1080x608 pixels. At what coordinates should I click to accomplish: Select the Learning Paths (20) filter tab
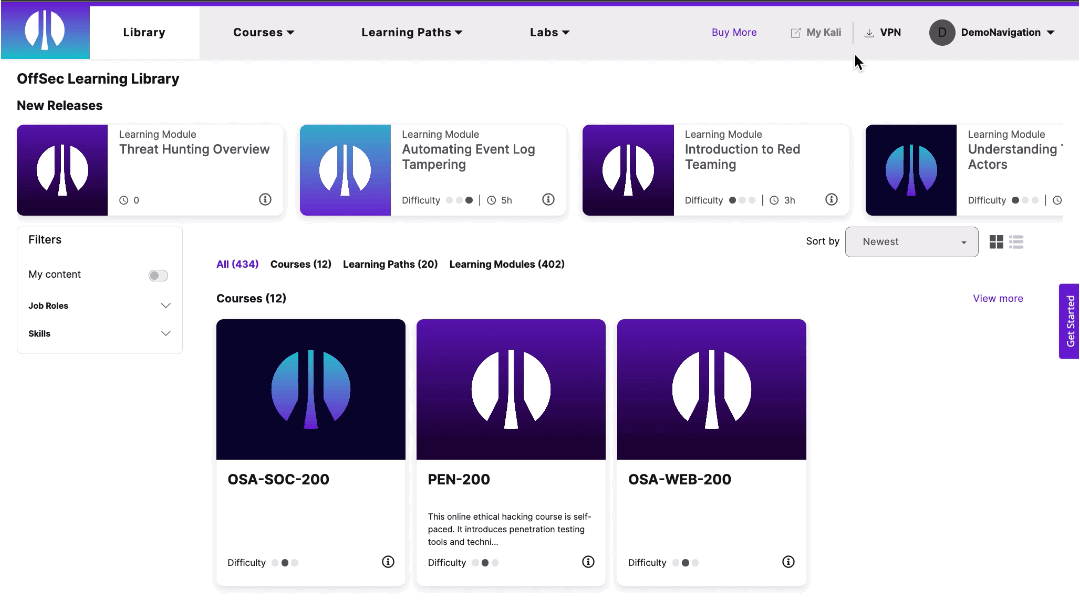[x=390, y=264]
